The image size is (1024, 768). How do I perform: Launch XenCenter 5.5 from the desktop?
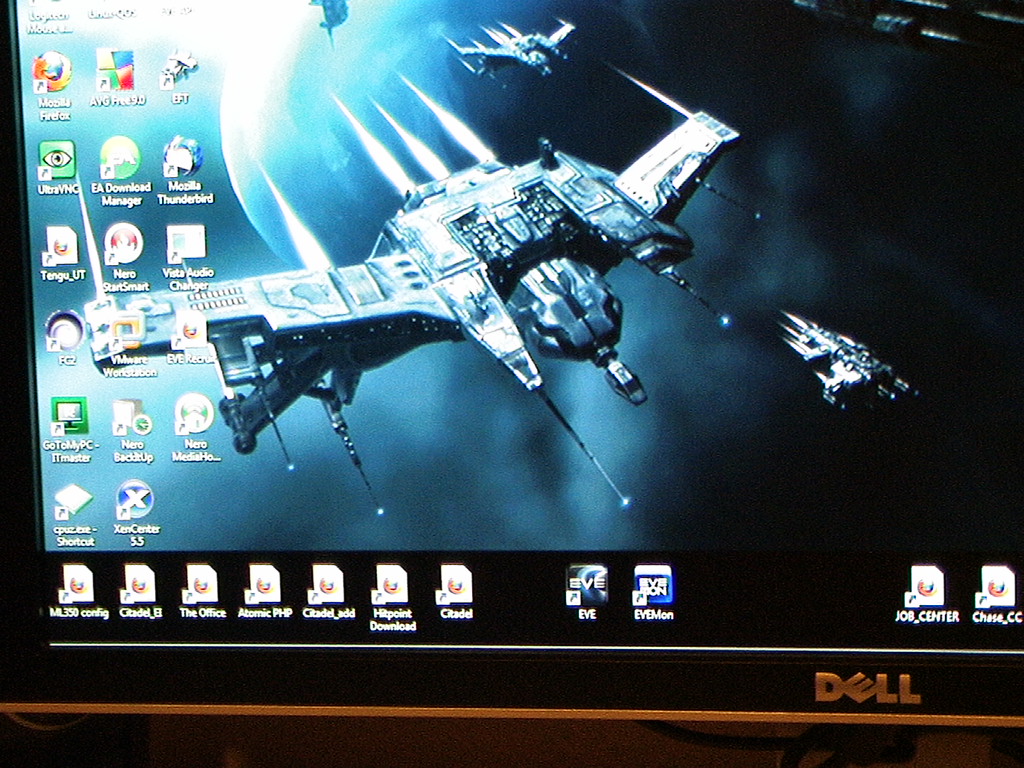pyautogui.click(x=136, y=513)
